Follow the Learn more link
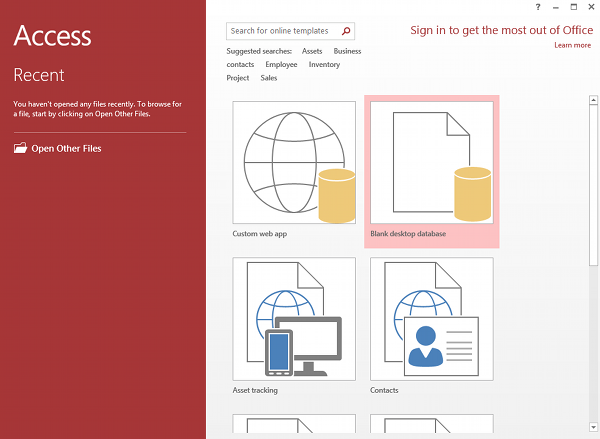Viewport: 600px width, 439px height. 572,45
